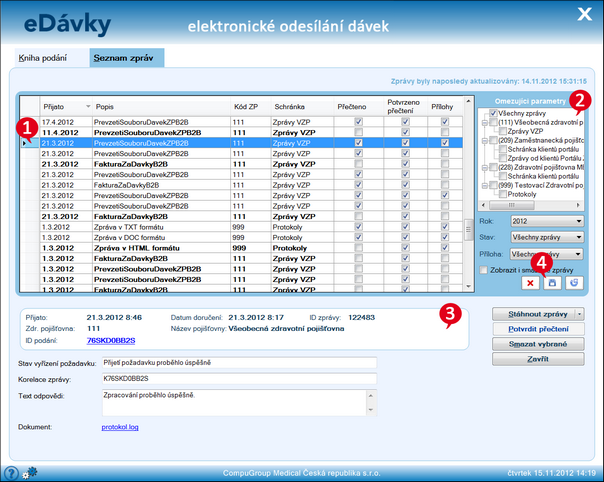Toggle Přílohy checkbox in the 17.4.2012 row
This screenshot has width=604, height=482.
(x=445, y=122)
